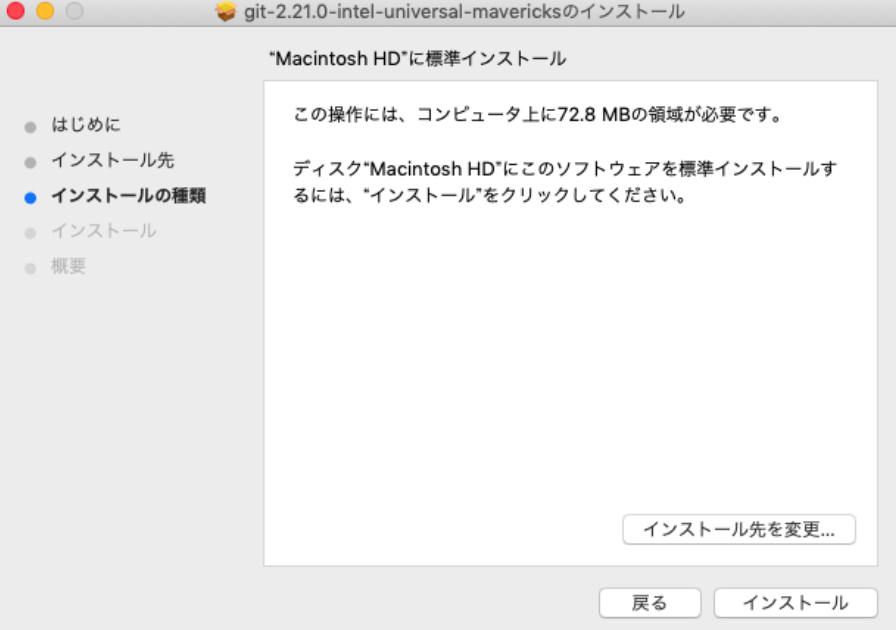Click the heading "Macintosh HD"に標準インストール

[418, 58]
